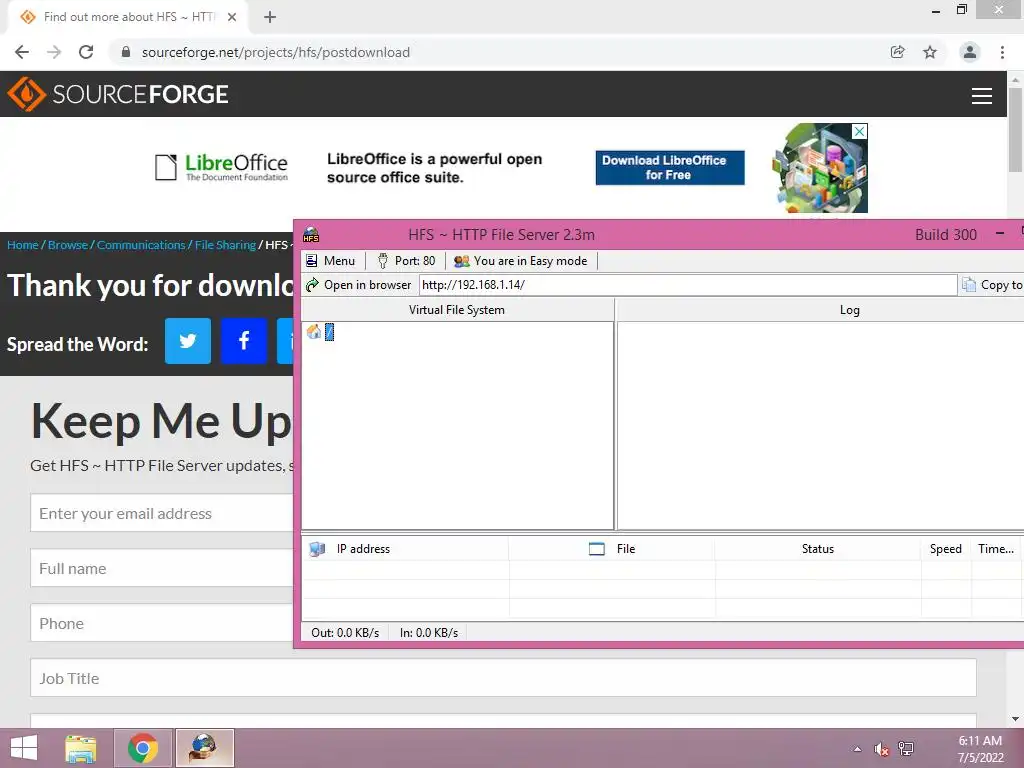Reload the page in Chrome
This screenshot has width=1024, height=768.
pyautogui.click(x=86, y=52)
